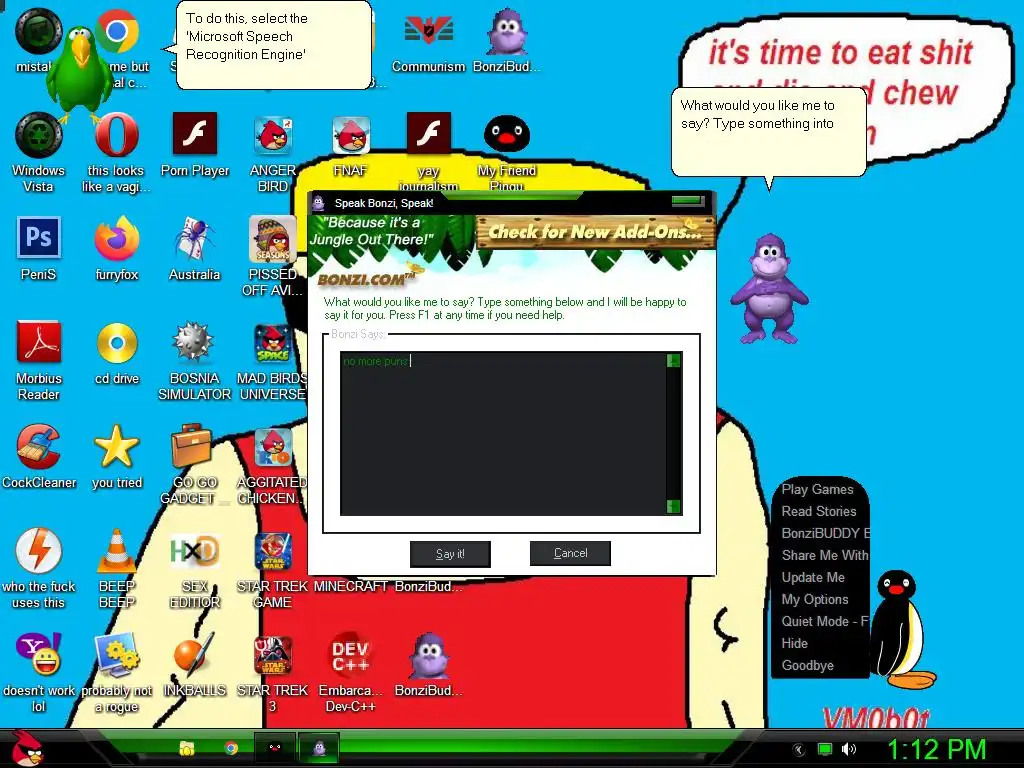The height and width of the screenshot is (768, 1024).
Task: Click the Pingu penguin character
Action: (x=901, y=630)
